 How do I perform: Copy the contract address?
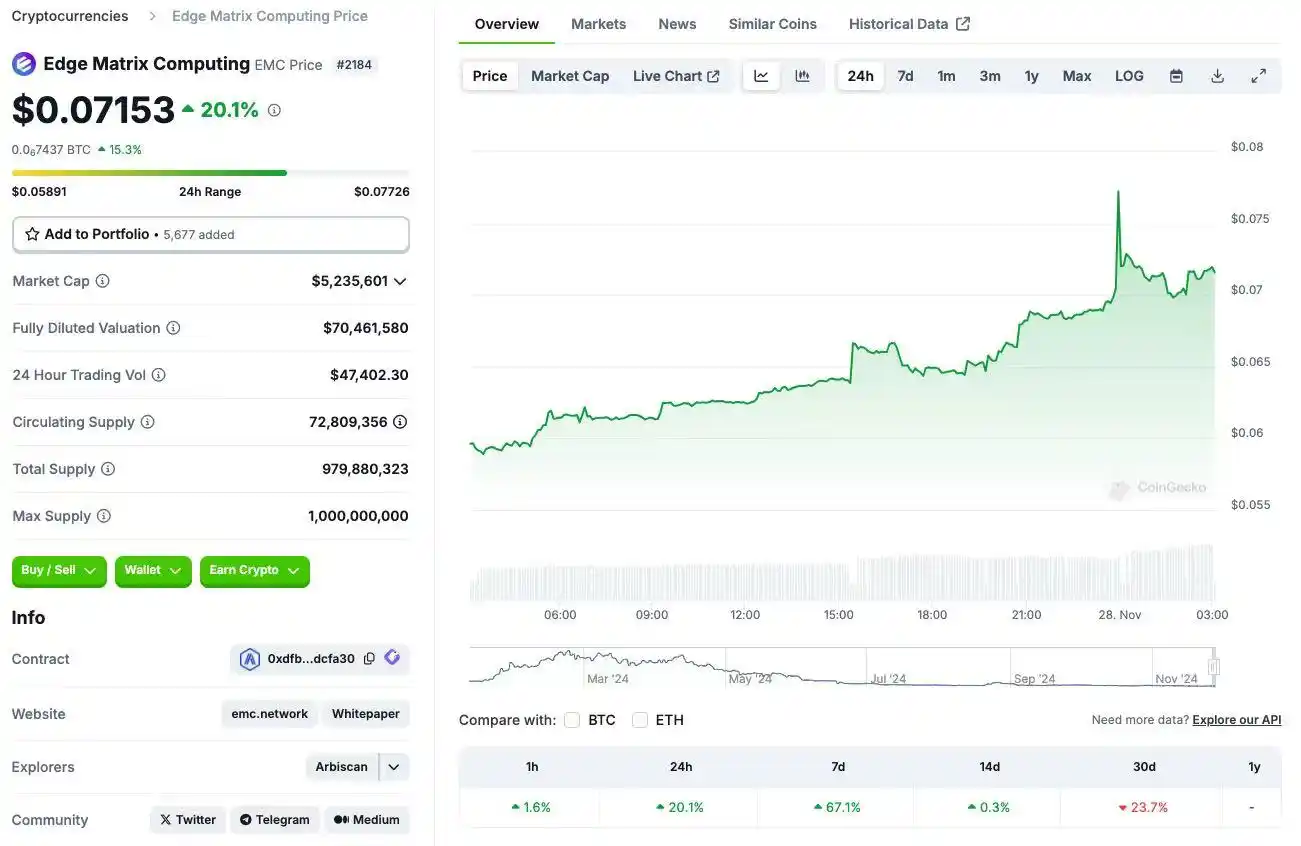[x=369, y=659]
